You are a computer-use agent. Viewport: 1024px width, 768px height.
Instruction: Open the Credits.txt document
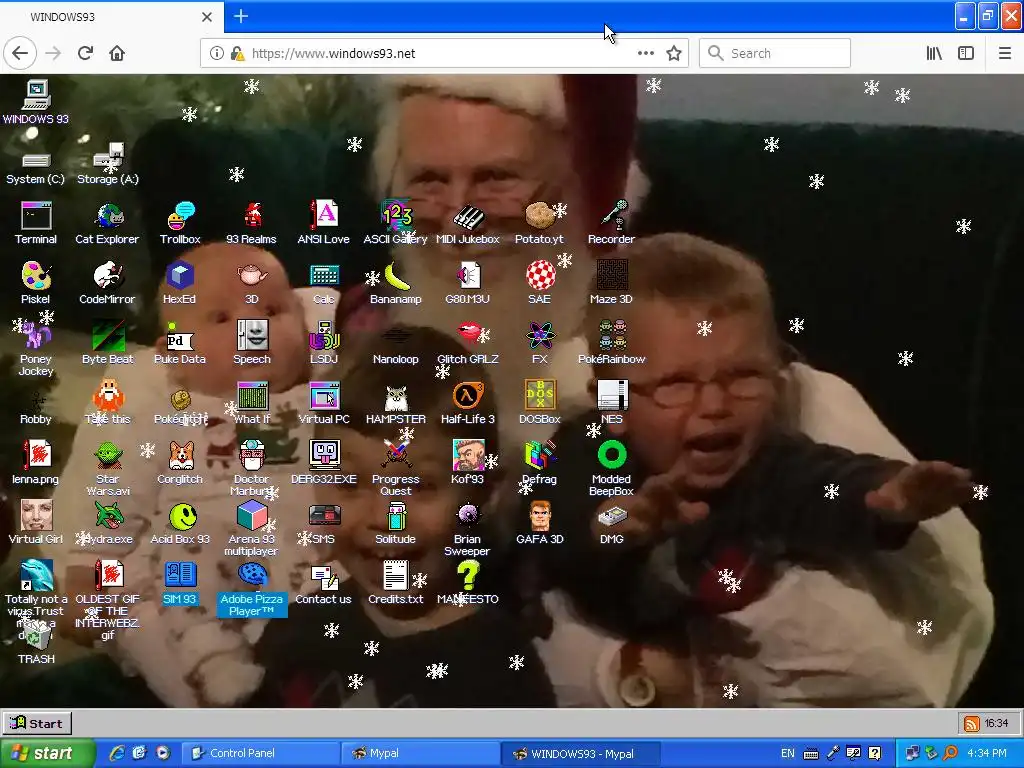tap(396, 583)
